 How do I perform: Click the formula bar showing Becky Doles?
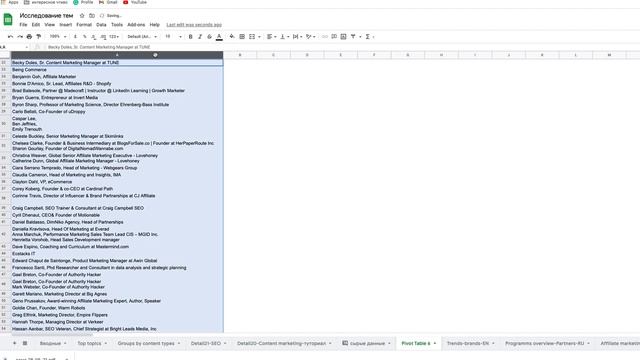coord(99,47)
